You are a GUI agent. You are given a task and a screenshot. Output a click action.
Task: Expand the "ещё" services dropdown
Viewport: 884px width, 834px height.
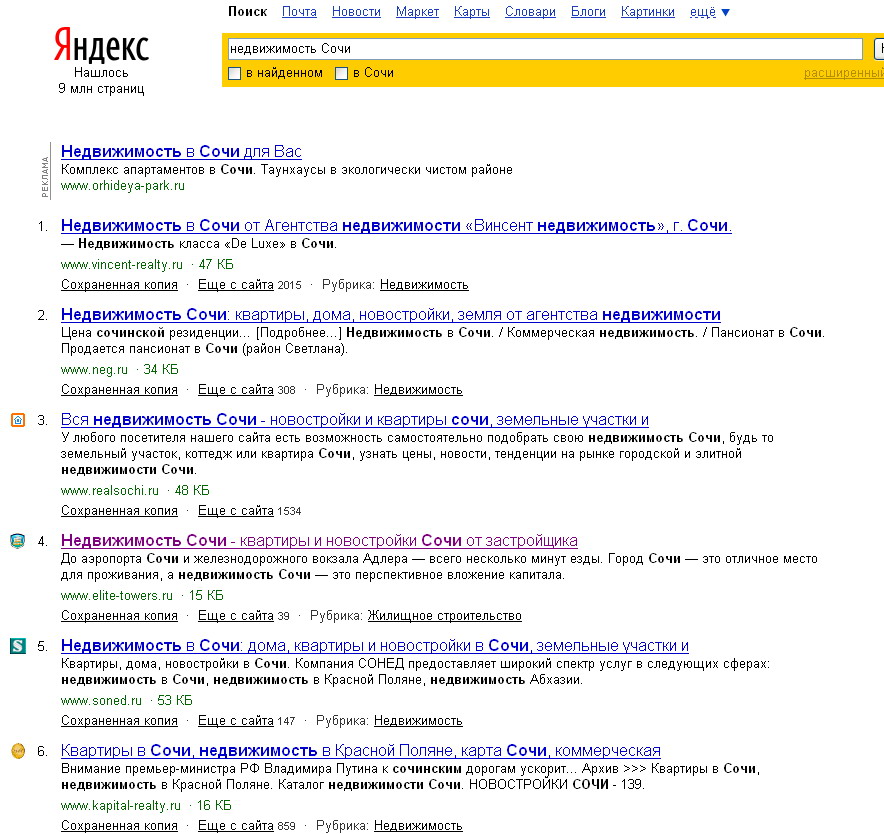click(709, 12)
